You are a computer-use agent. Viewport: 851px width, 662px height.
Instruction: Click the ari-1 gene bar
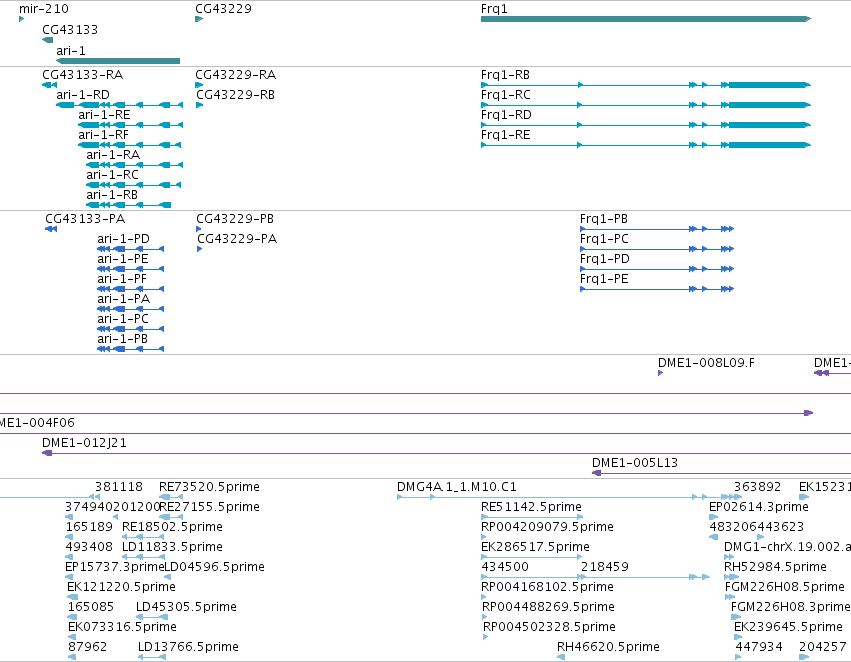coord(118,61)
